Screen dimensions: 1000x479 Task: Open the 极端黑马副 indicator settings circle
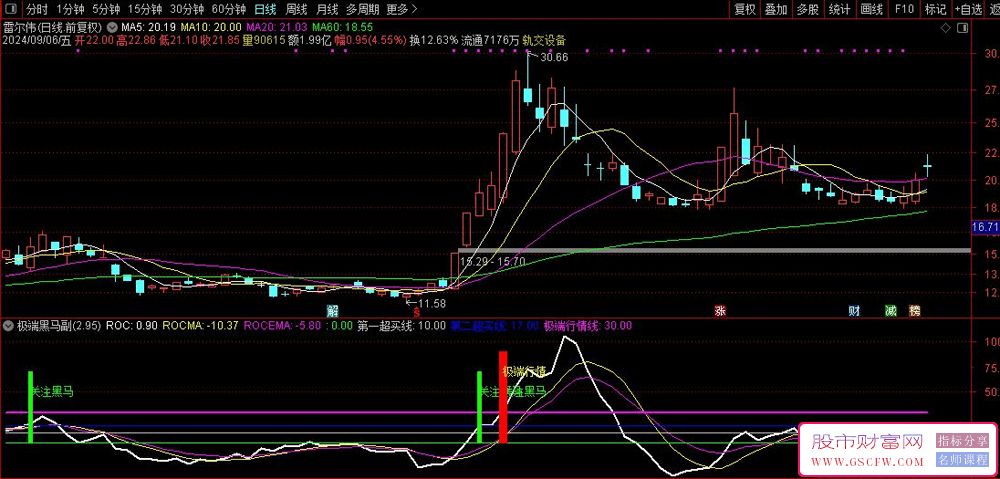9,326
